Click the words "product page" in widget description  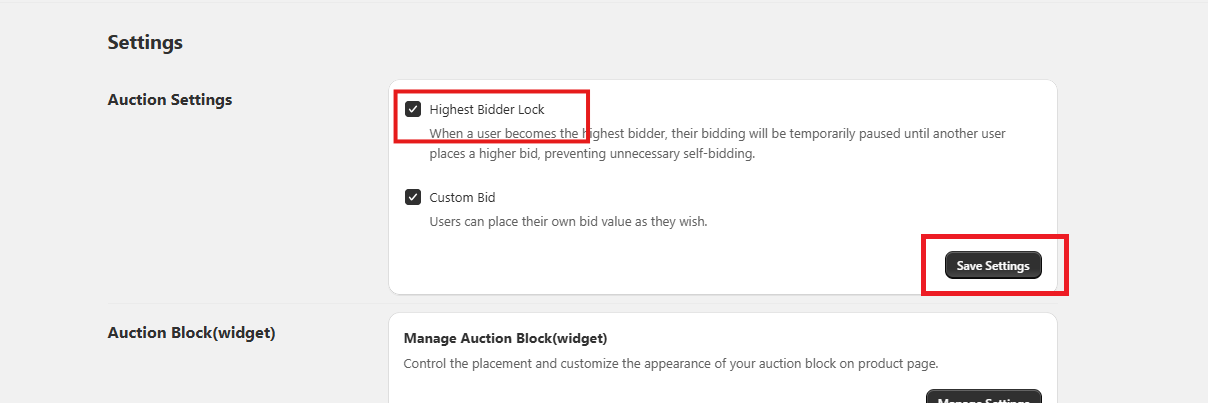tap(902, 363)
